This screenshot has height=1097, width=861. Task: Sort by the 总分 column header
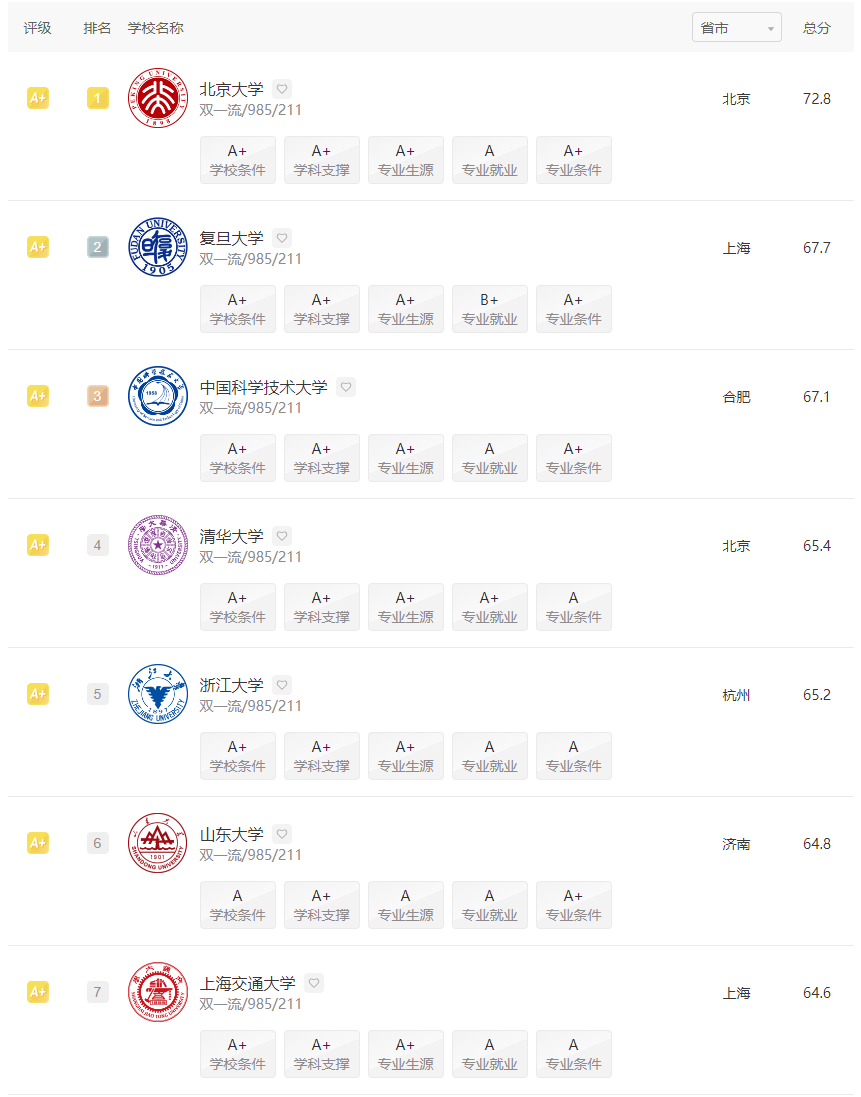(816, 28)
